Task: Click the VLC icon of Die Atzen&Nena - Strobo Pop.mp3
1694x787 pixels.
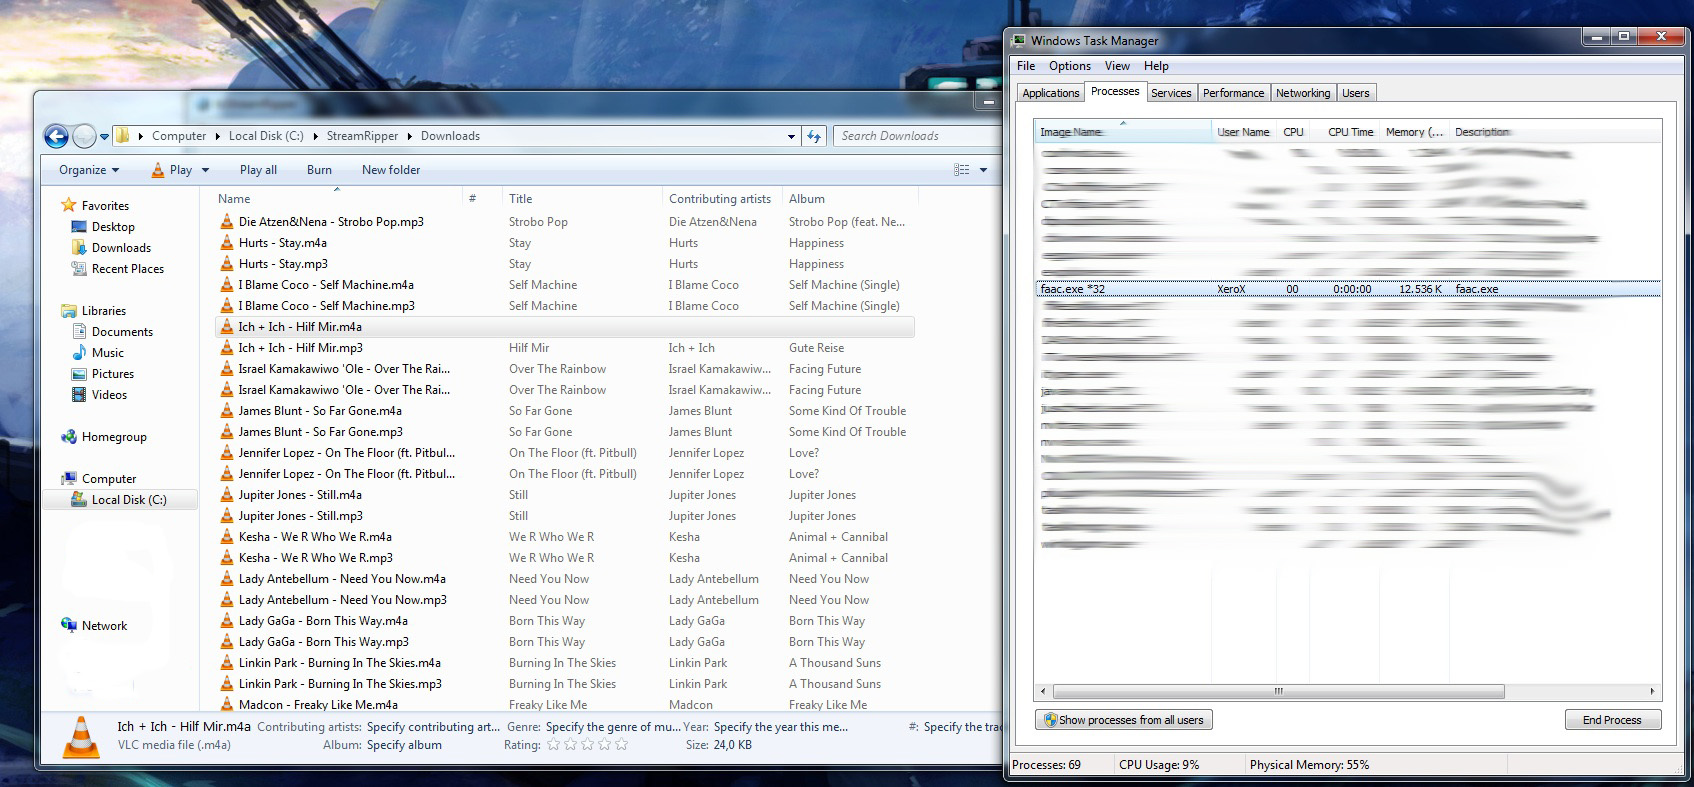Action: 227,222
